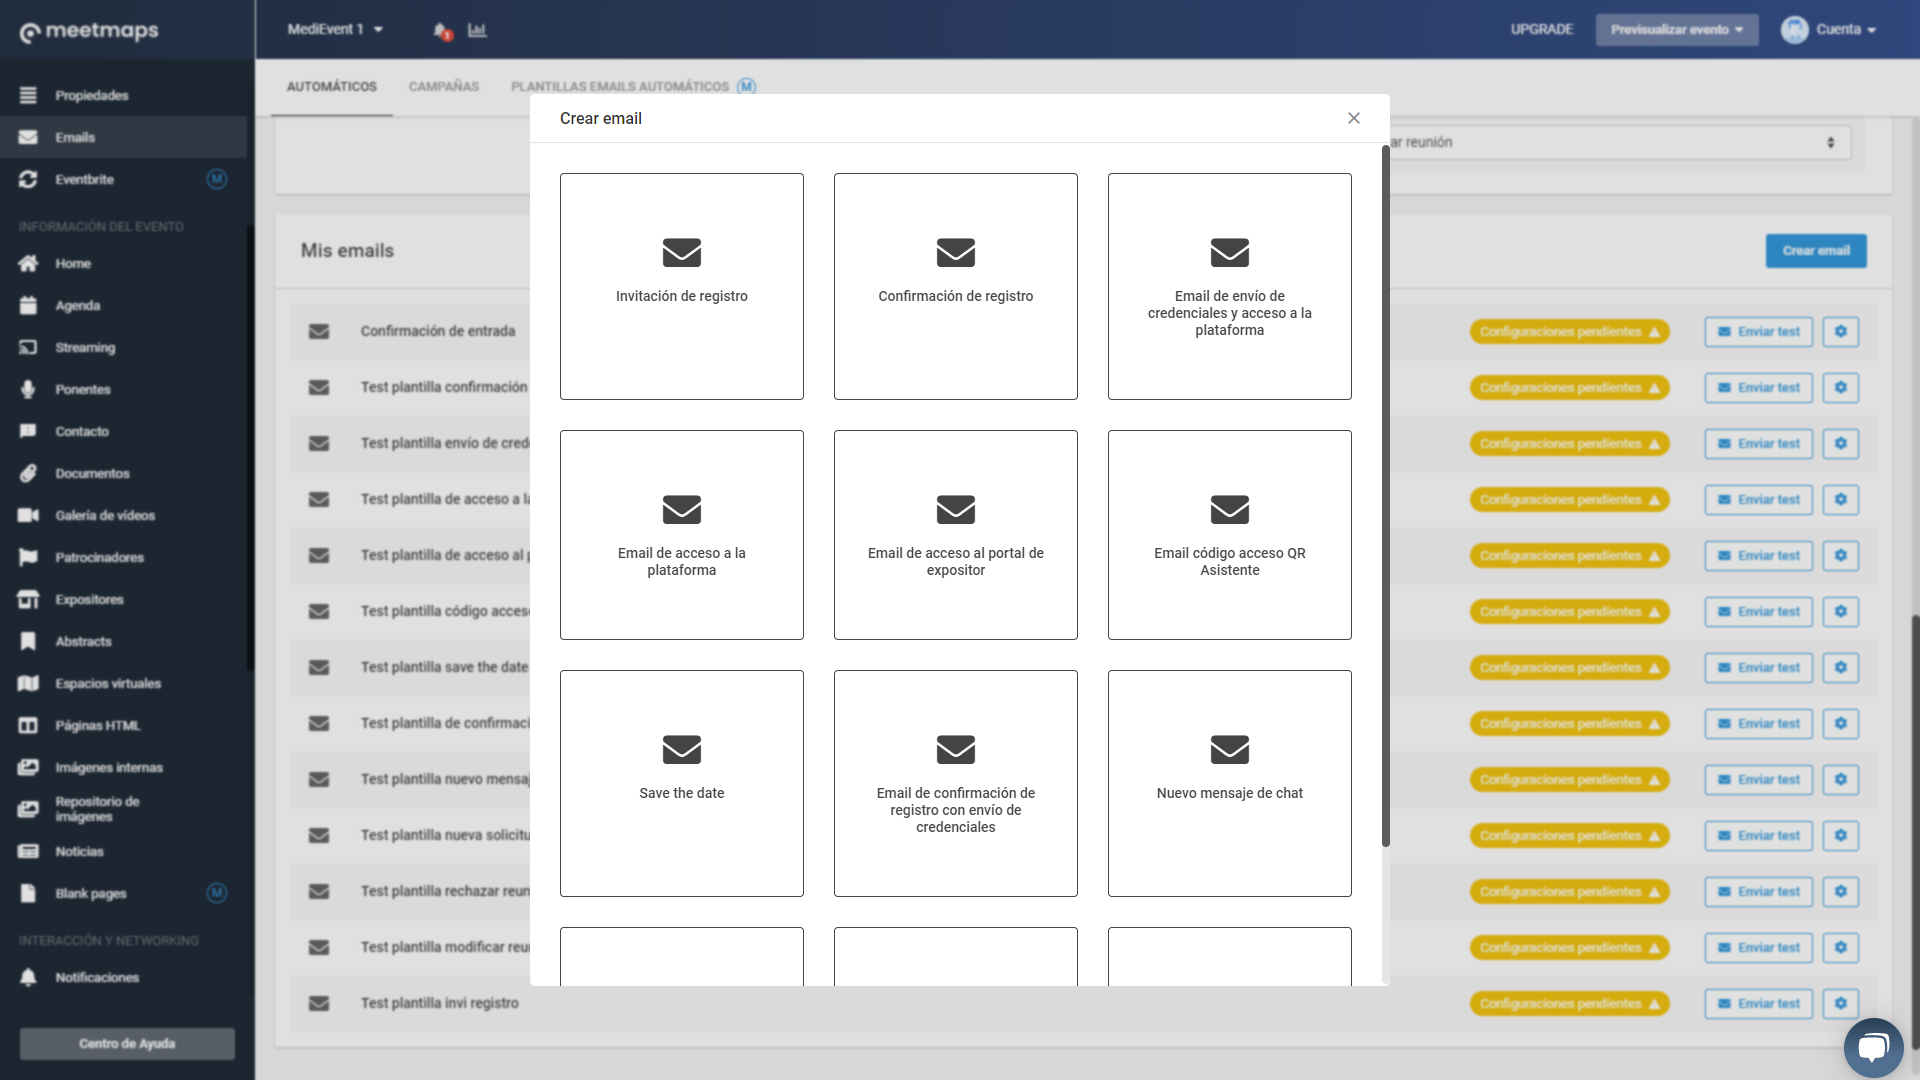The width and height of the screenshot is (1920, 1080).
Task: Pick the Save the date template card
Action: [681, 783]
